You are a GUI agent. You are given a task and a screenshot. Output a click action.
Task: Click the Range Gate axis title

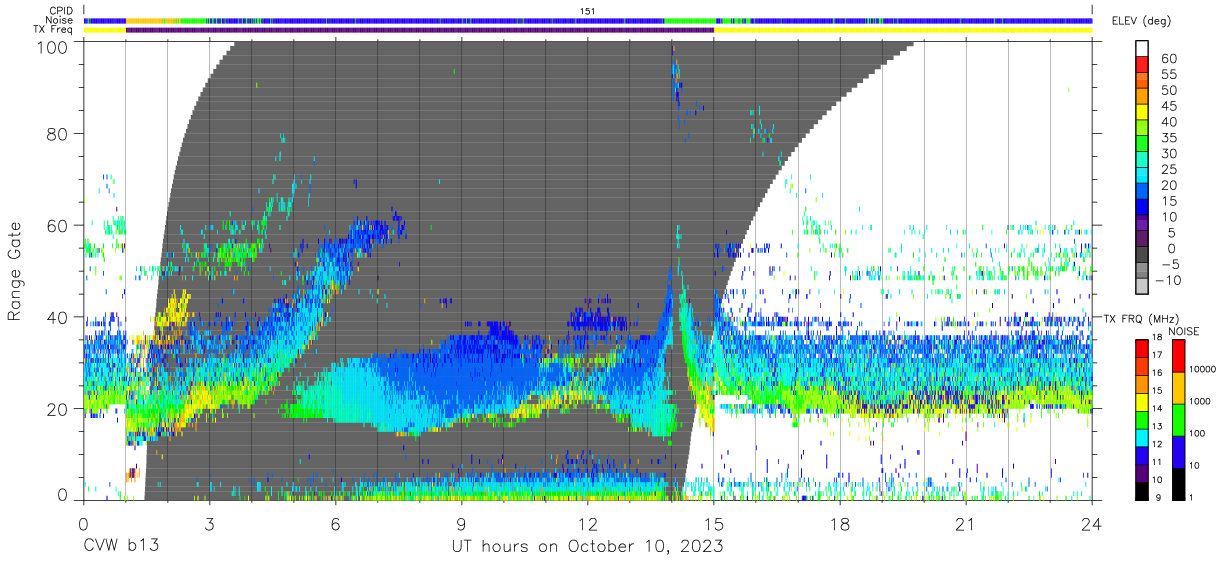point(15,272)
